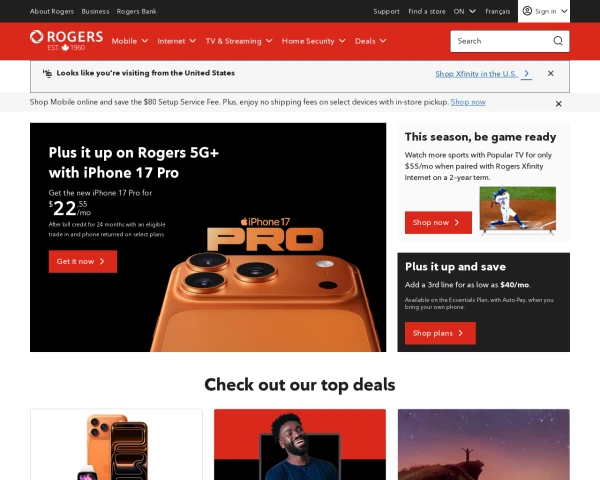The height and width of the screenshot is (480, 600).
Task: Open the ON province selector
Action: (x=465, y=11)
